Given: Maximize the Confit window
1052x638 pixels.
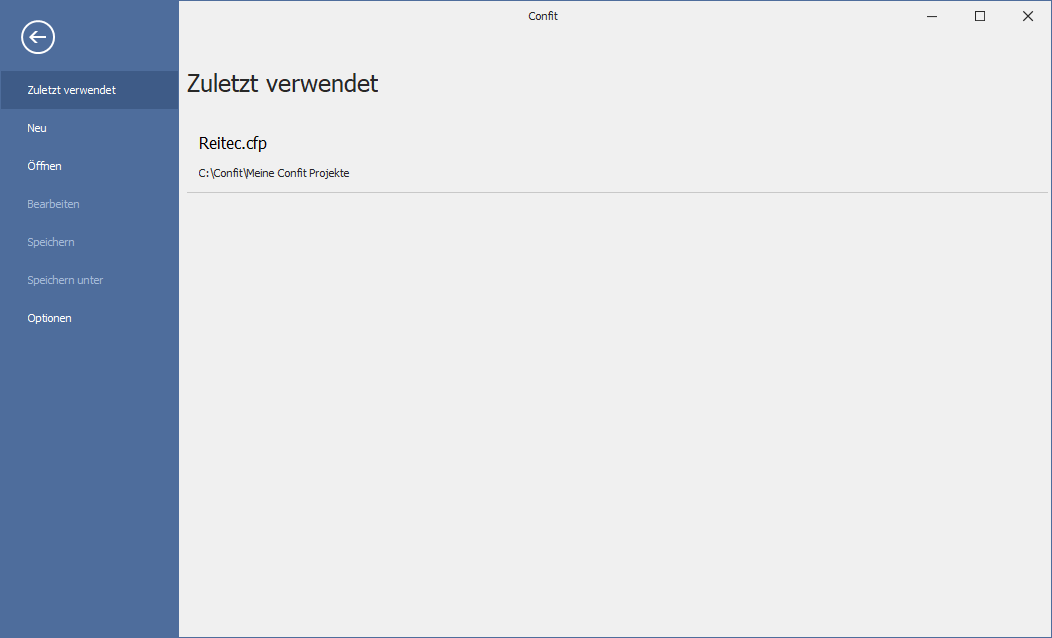Looking at the screenshot, I should [x=980, y=16].
